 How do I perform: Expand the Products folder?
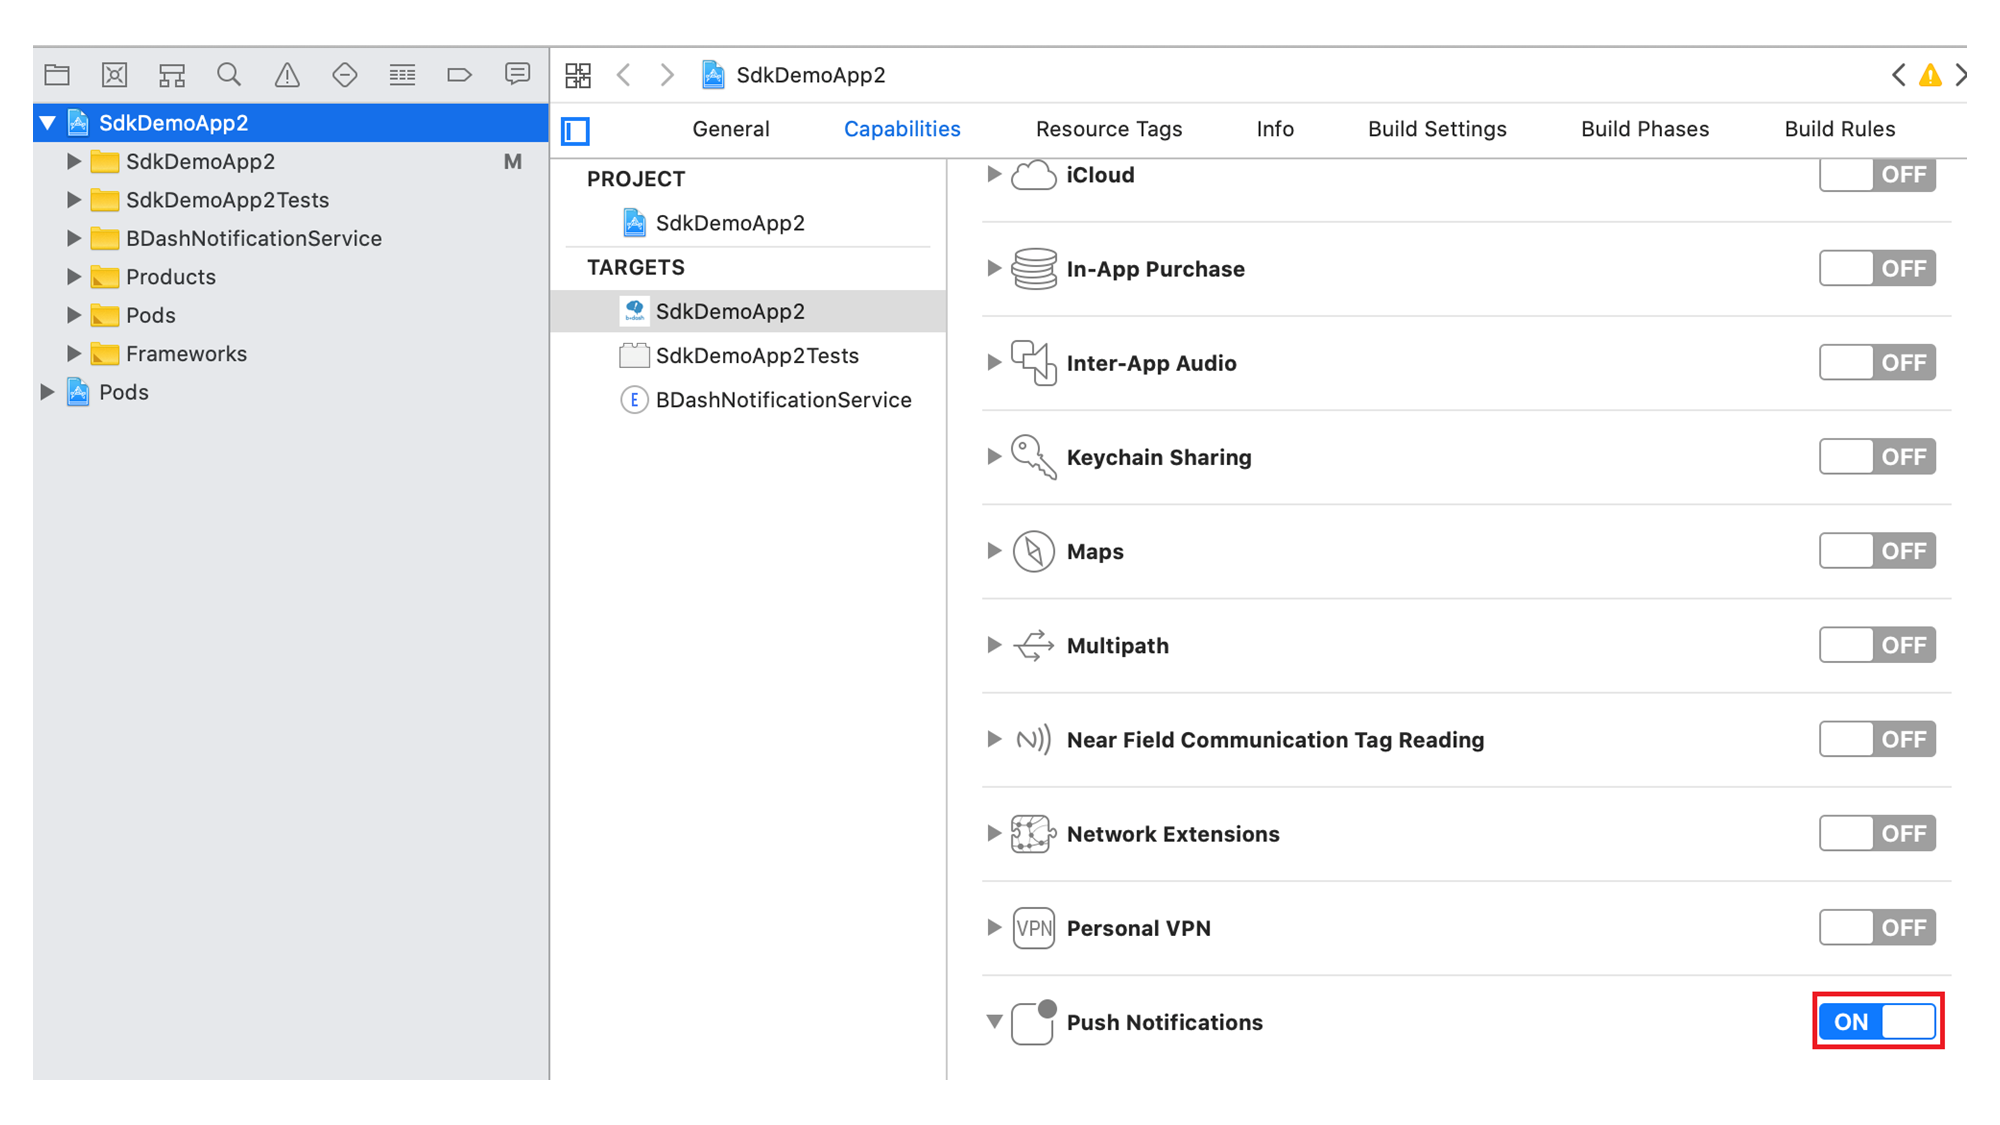[73, 276]
